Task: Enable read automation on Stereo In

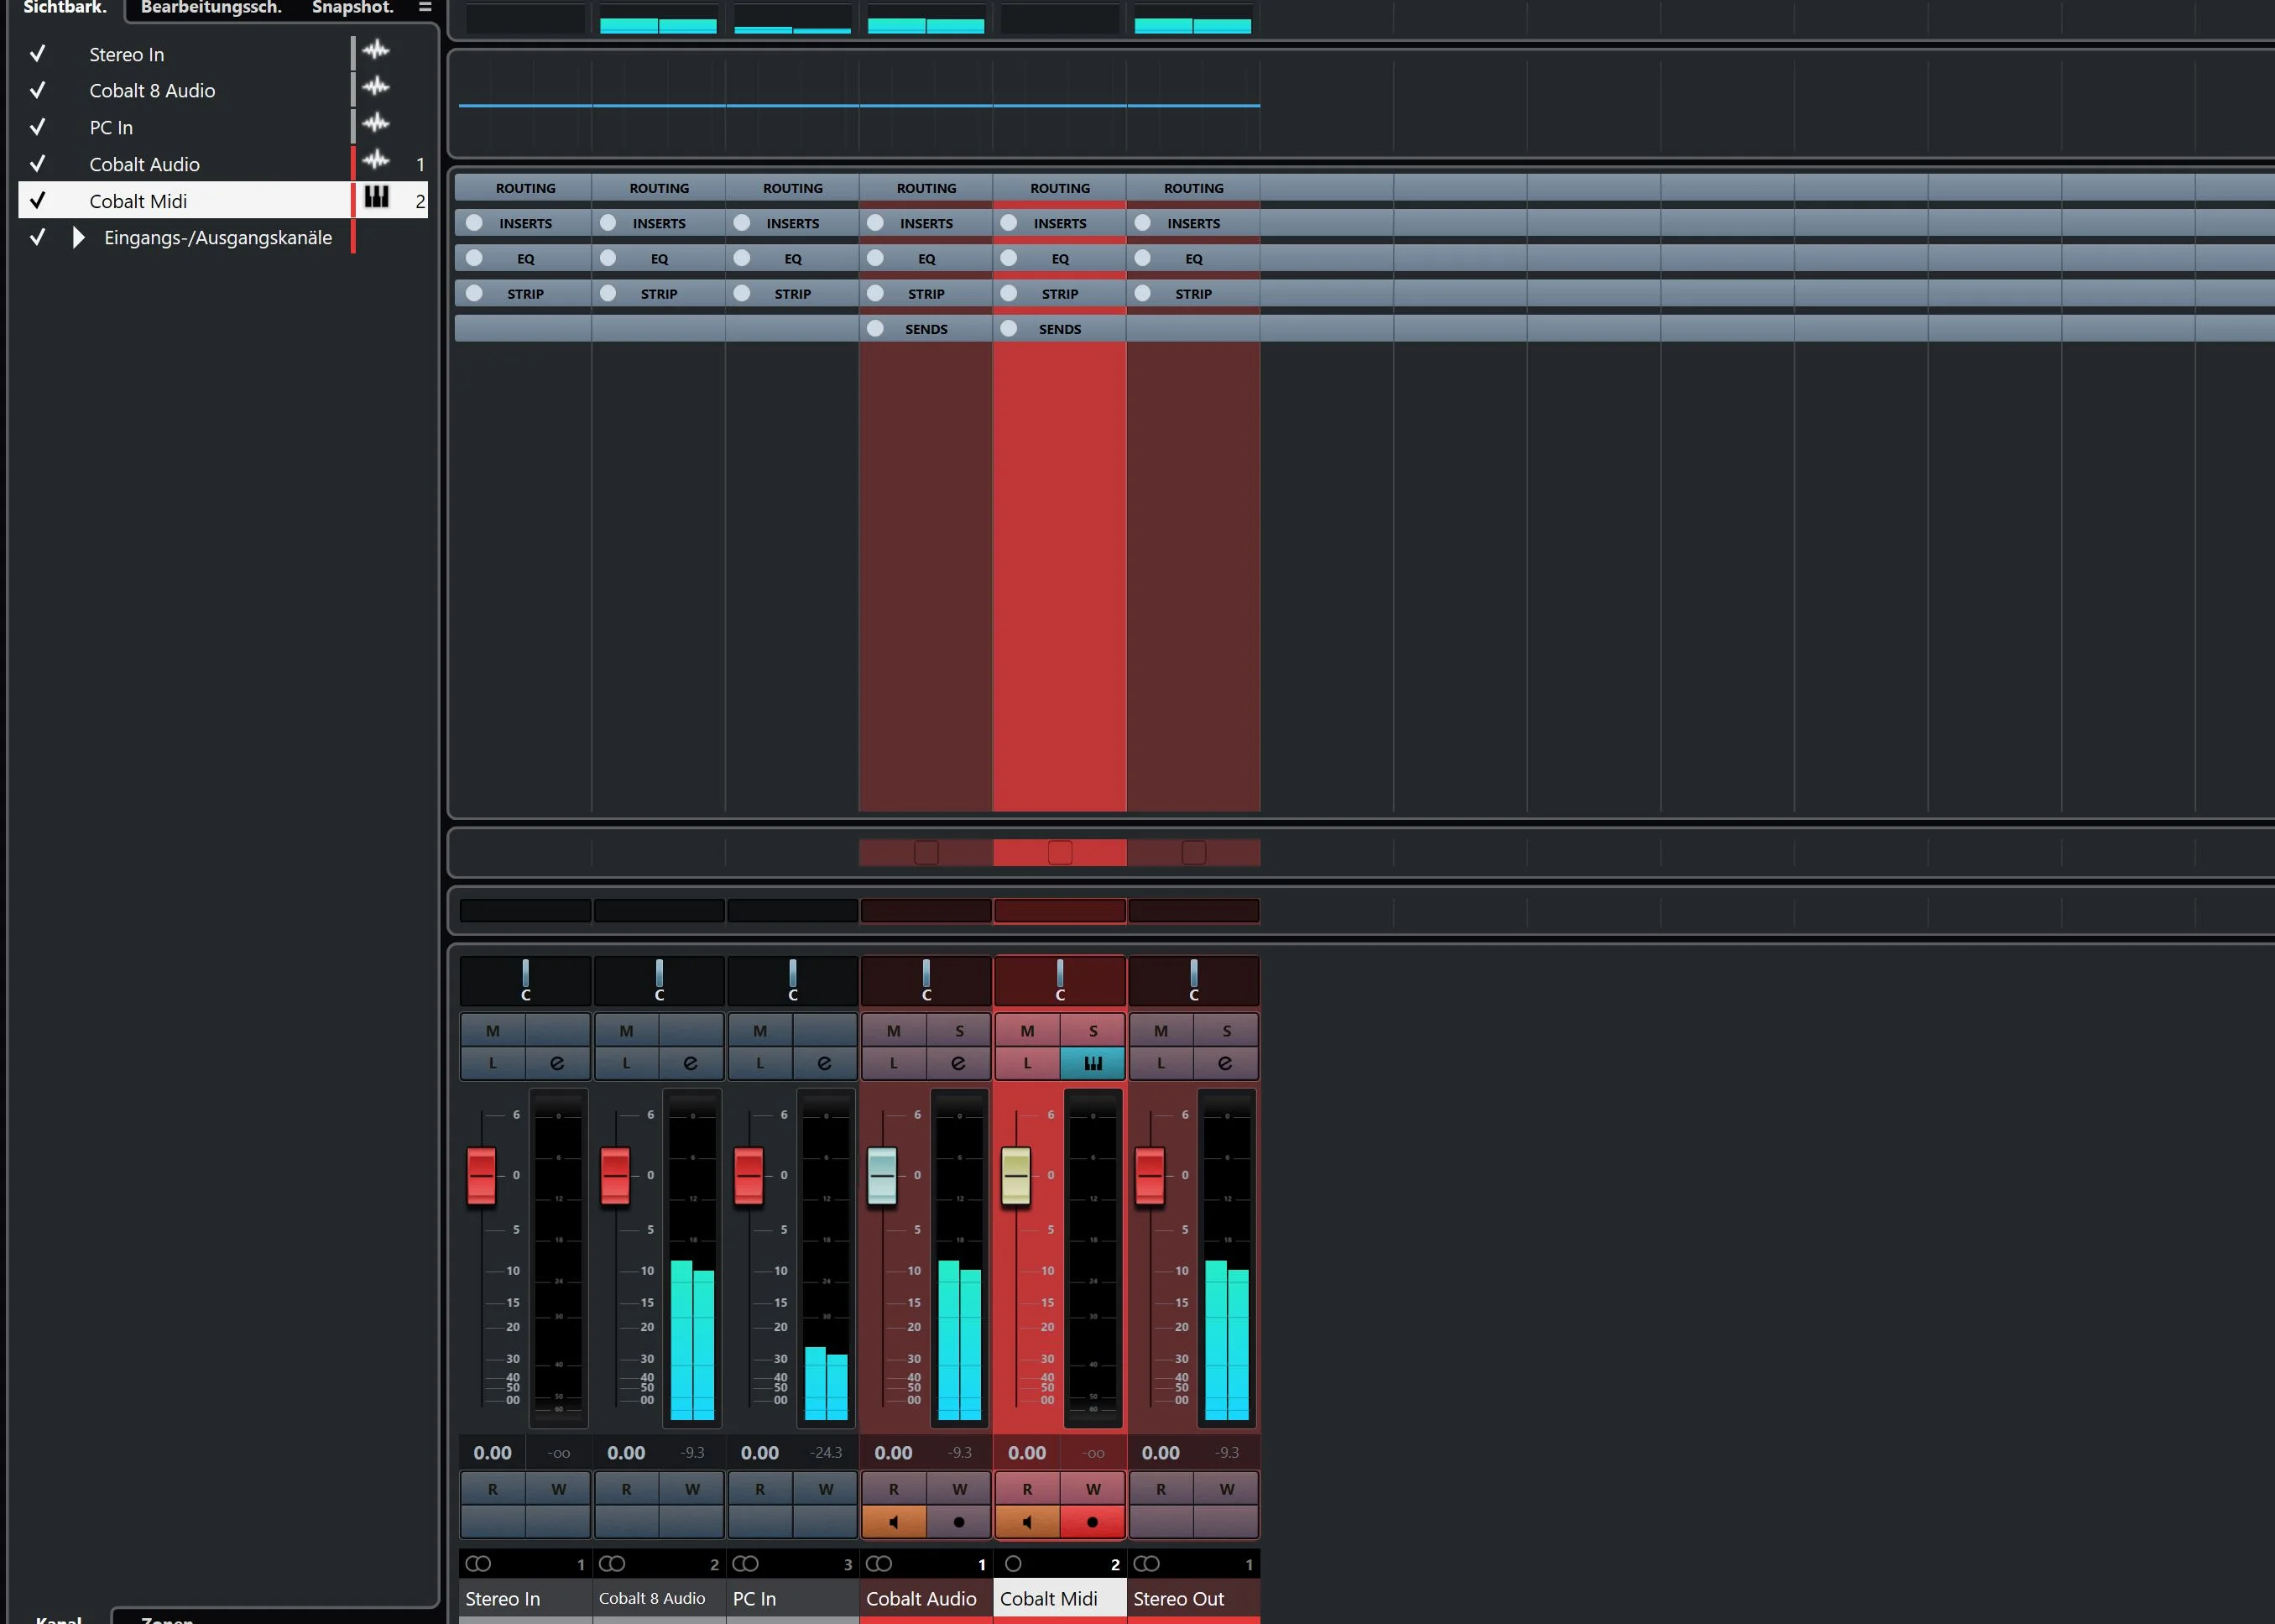Action: 493,1489
